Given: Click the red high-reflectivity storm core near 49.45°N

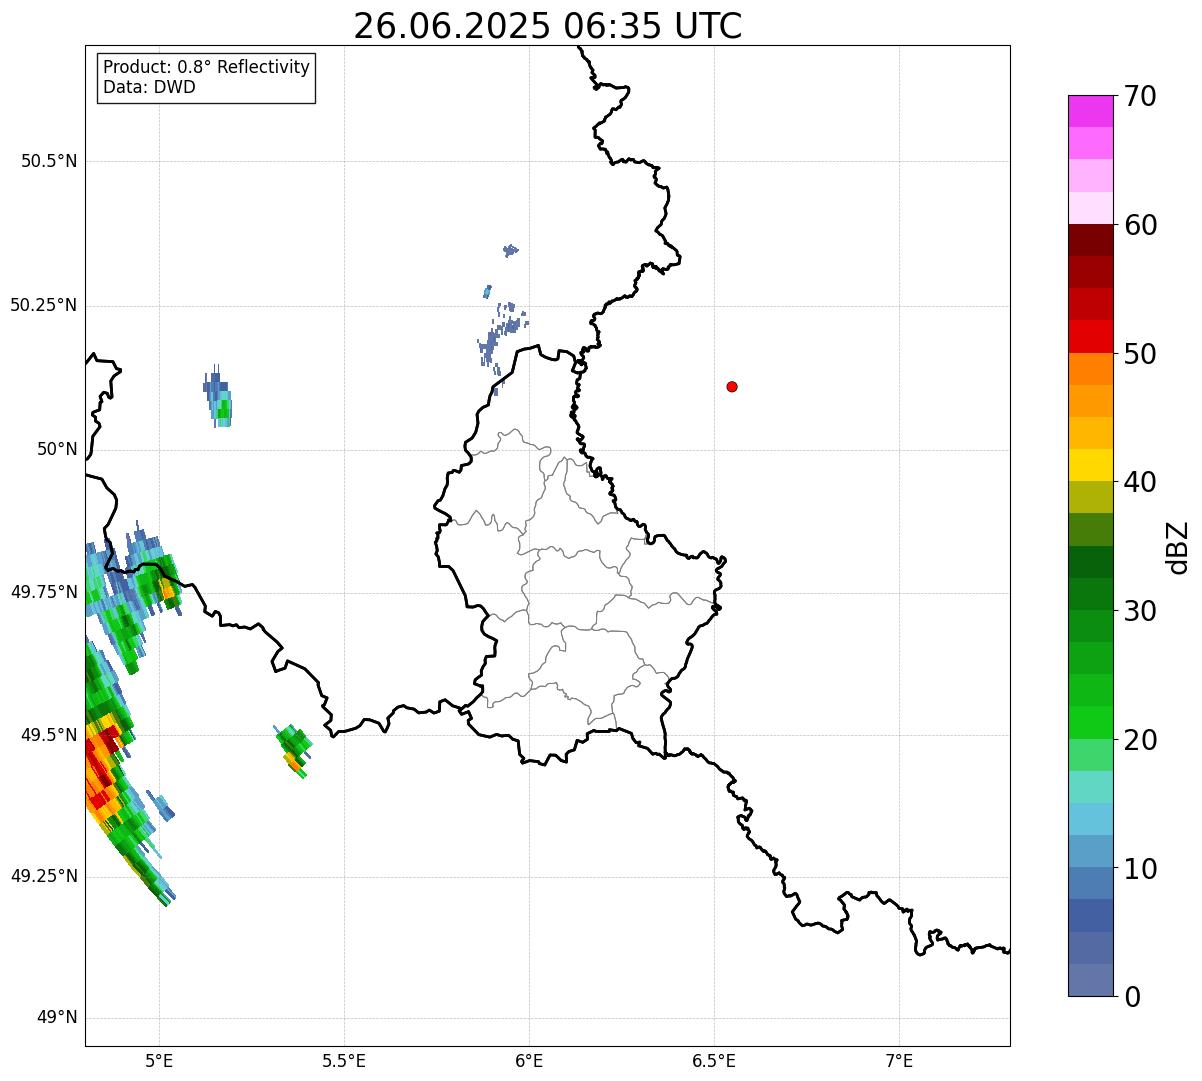Looking at the screenshot, I should pos(102,768).
